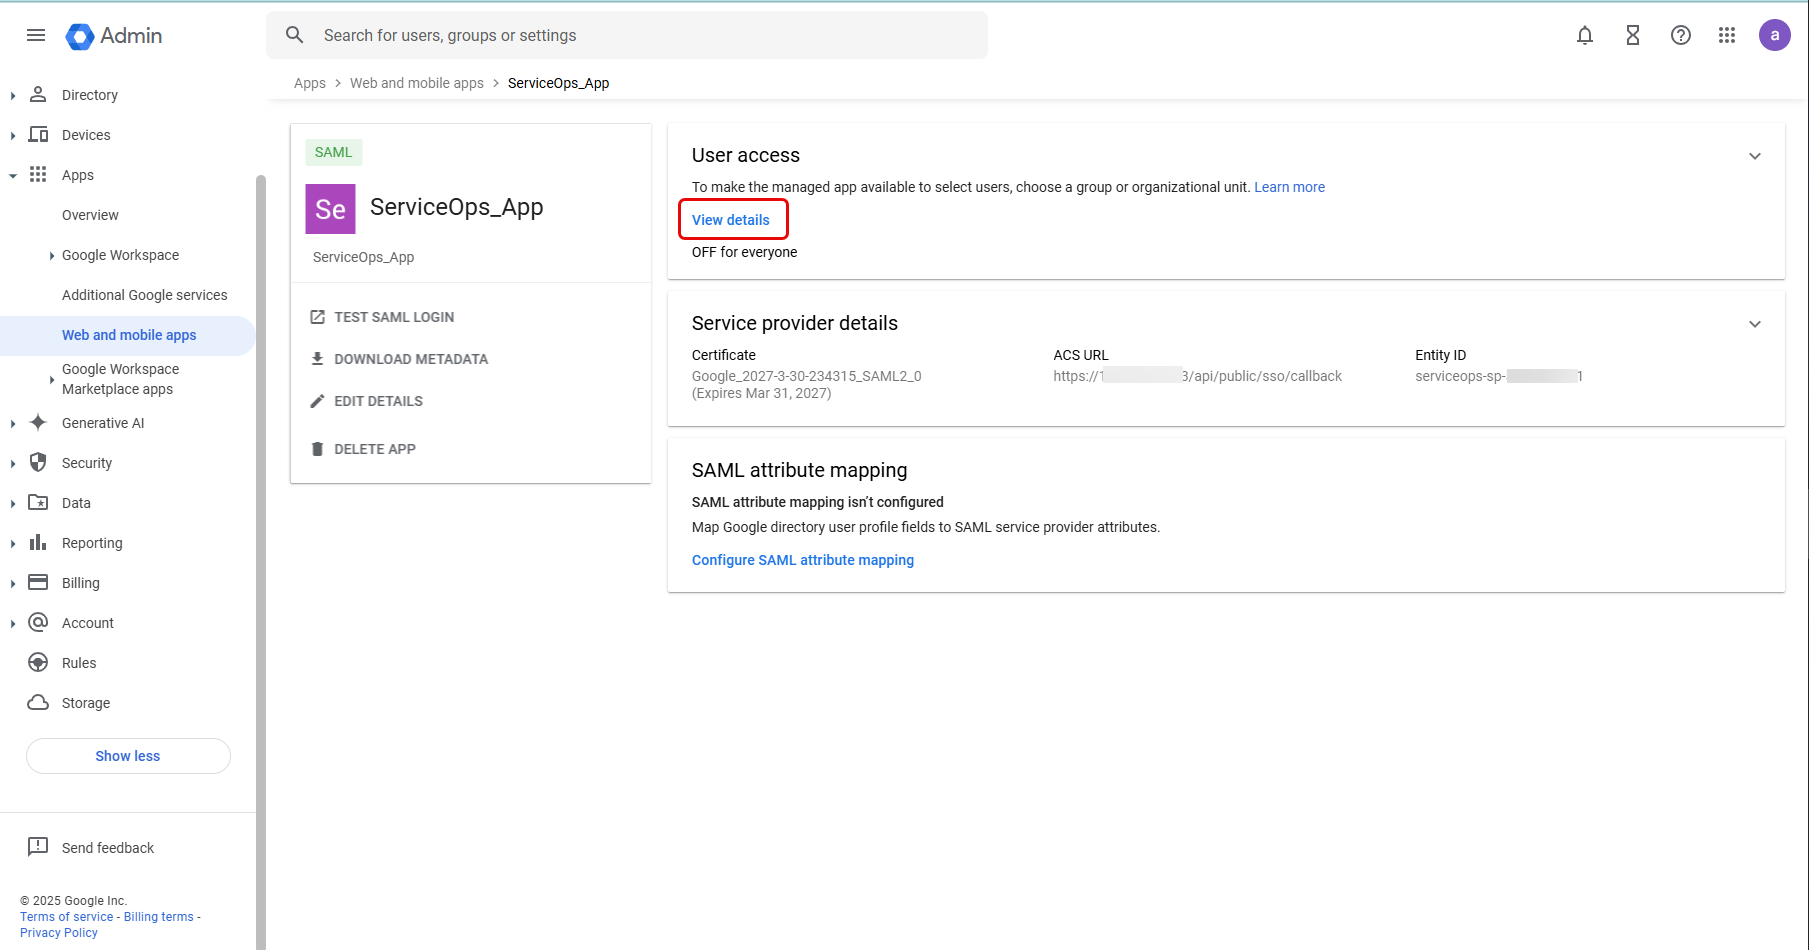Click the Send feedback icon

pyautogui.click(x=38, y=847)
